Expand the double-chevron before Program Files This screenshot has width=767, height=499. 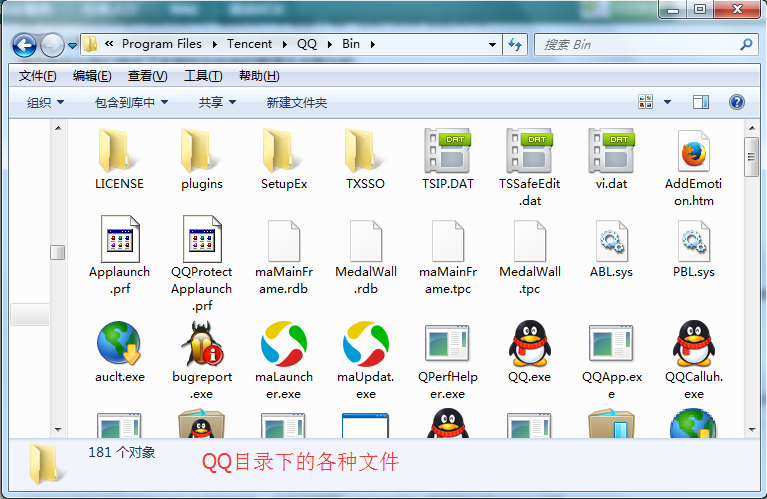(x=109, y=44)
